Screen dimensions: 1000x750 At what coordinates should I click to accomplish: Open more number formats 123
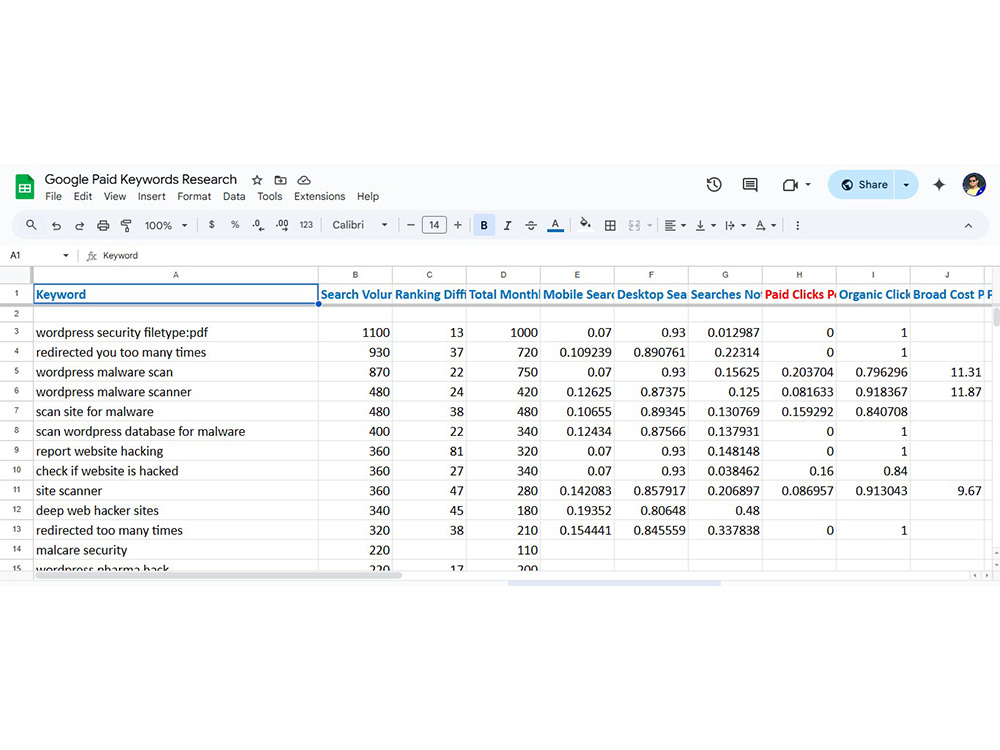(x=306, y=225)
